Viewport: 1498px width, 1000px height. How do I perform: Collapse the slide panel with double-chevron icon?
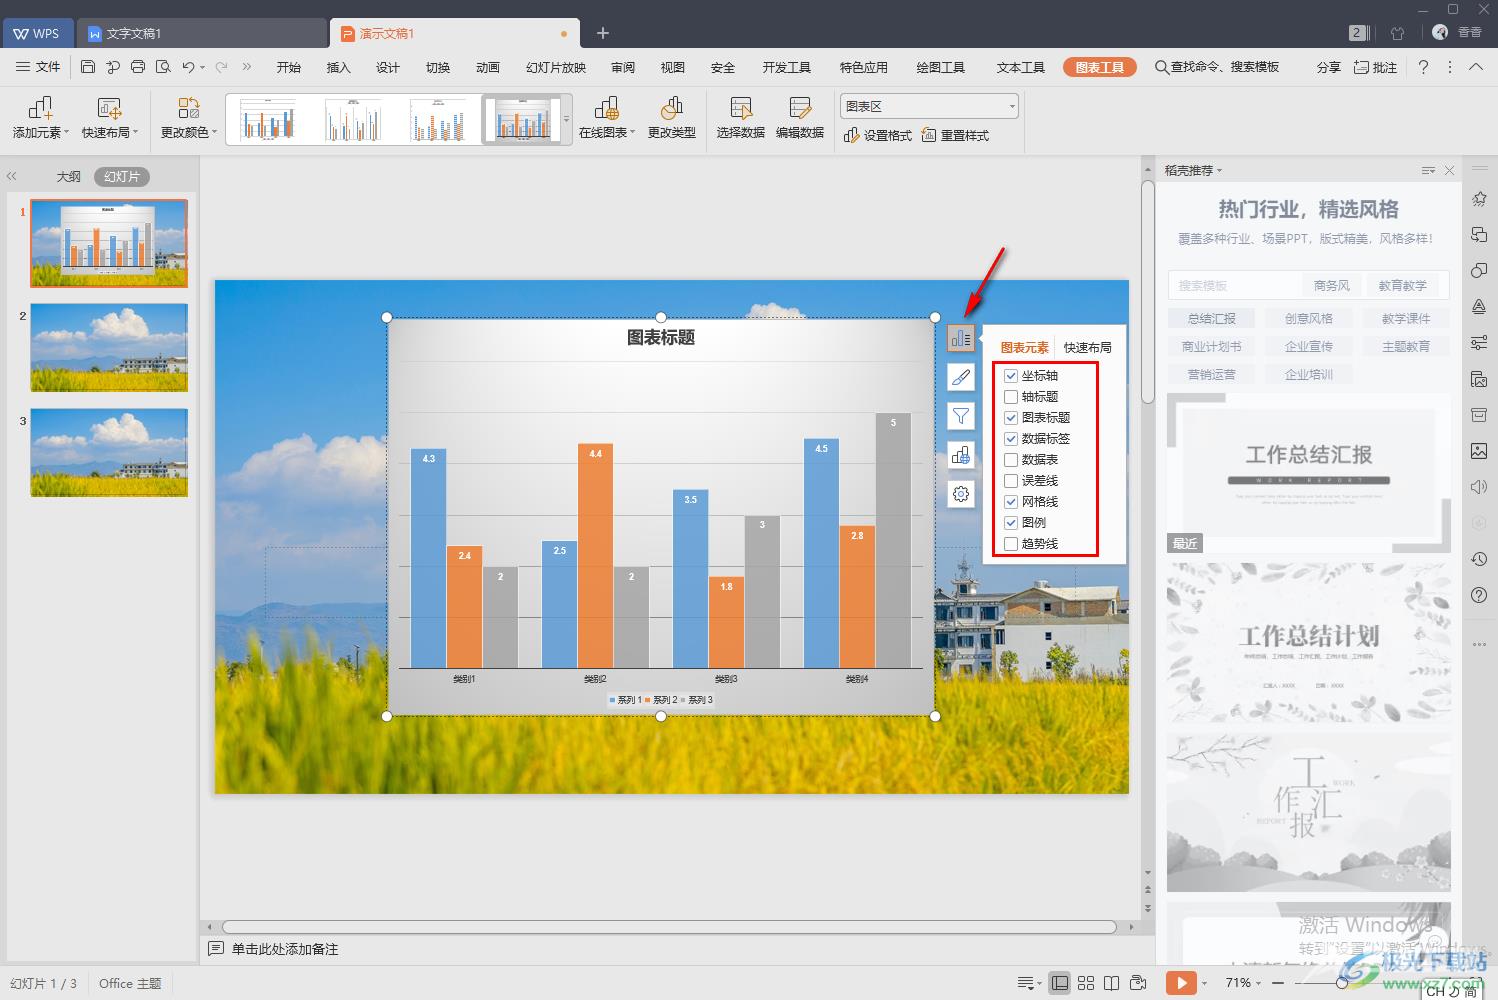pyautogui.click(x=12, y=176)
